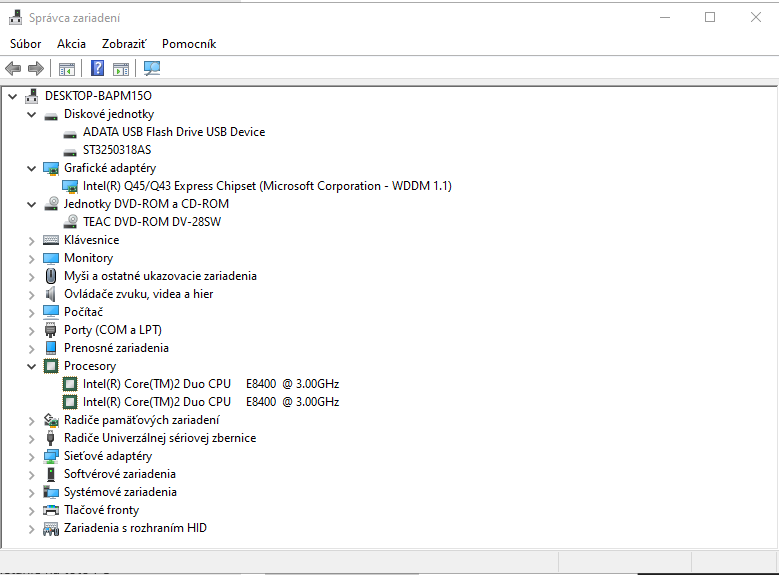The height and width of the screenshot is (575, 779).
Task: Click the Radiče pamäťových zariadení icon
Action: (51, 420)
